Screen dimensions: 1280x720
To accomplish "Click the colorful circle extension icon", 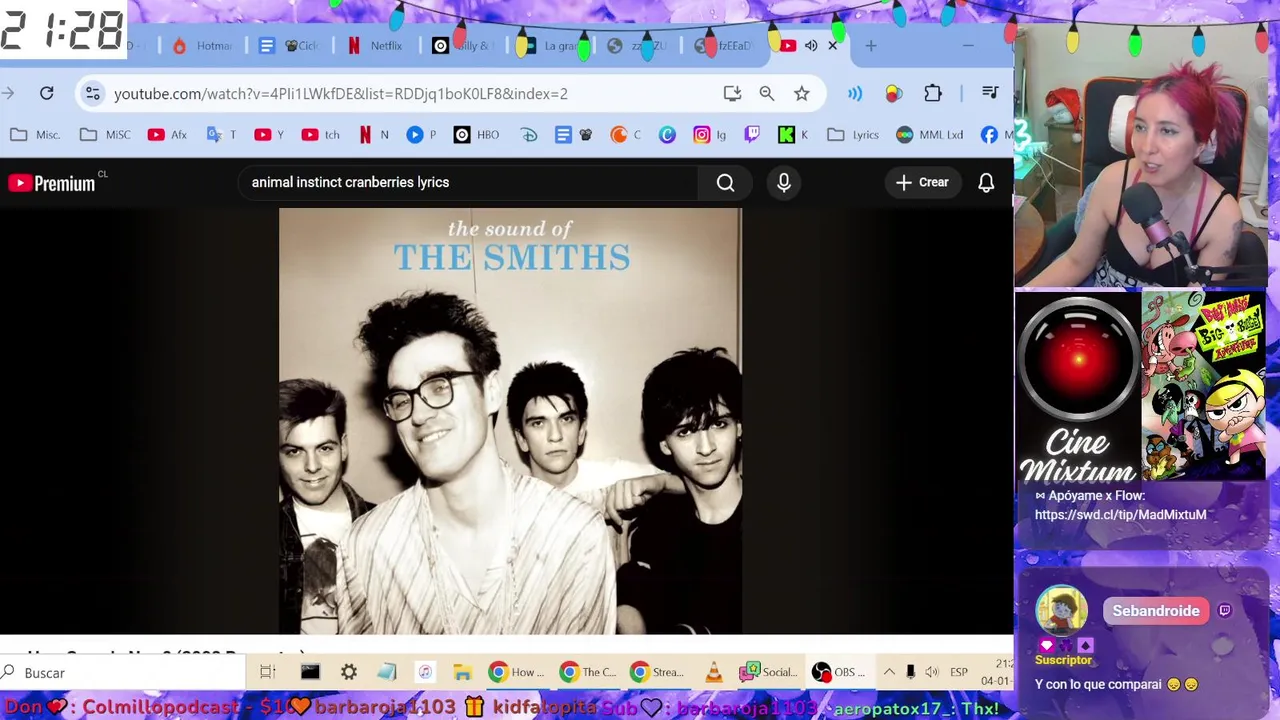I will 893,93.
